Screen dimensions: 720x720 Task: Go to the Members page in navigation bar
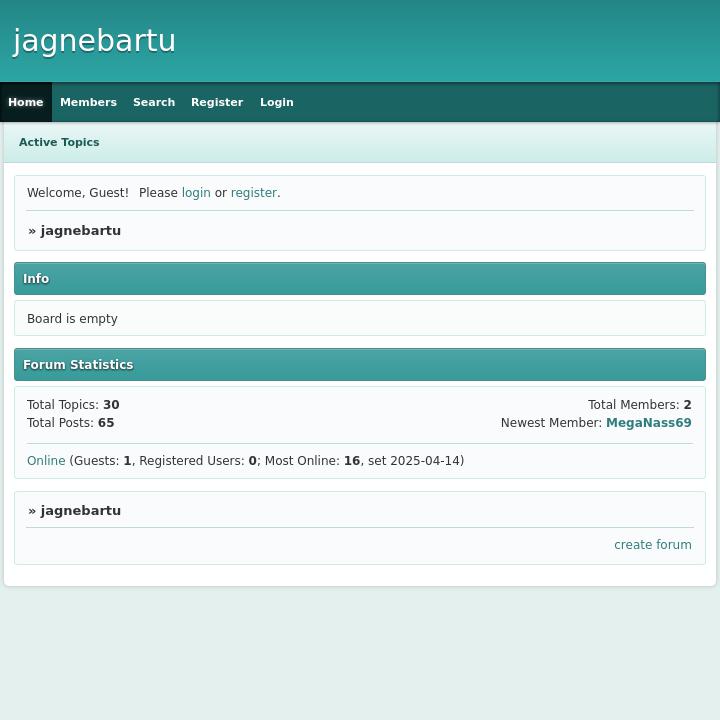click(x=88, y=102)
